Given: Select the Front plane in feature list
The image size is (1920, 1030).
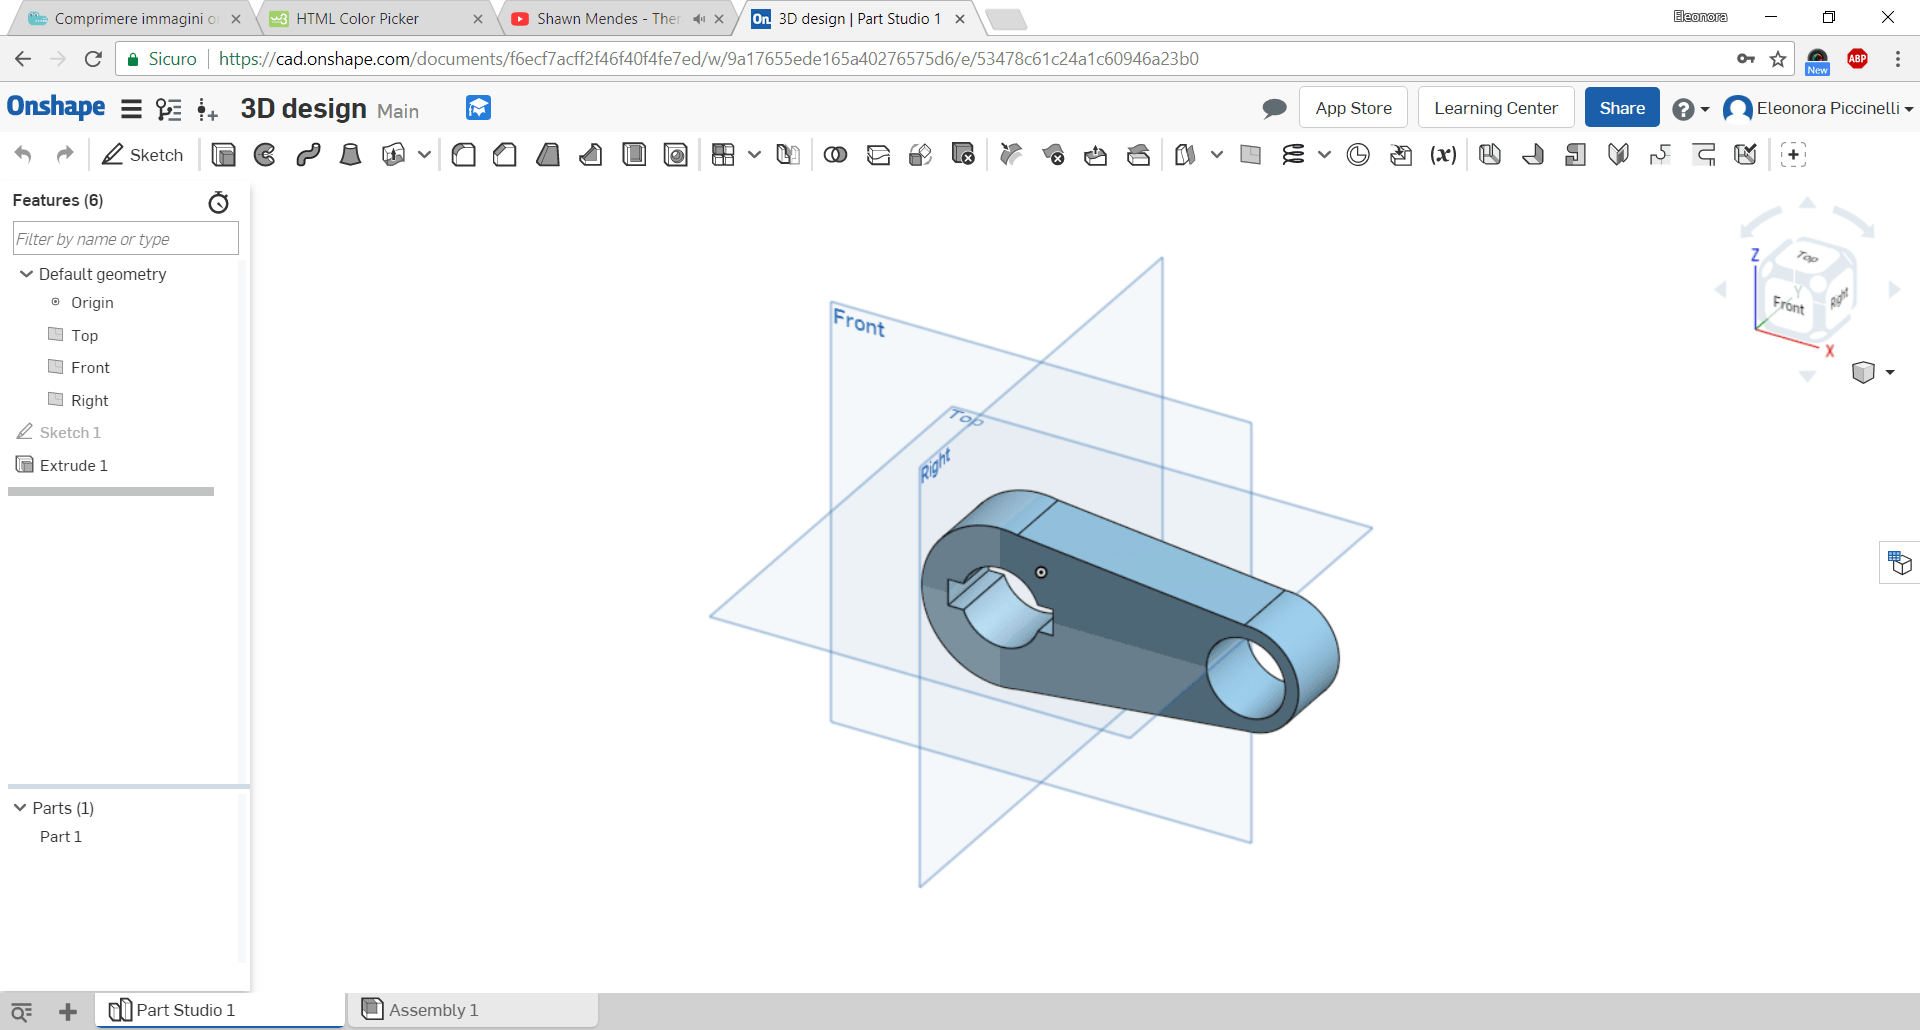Looking at the screenshot, I should pos(90,368).
